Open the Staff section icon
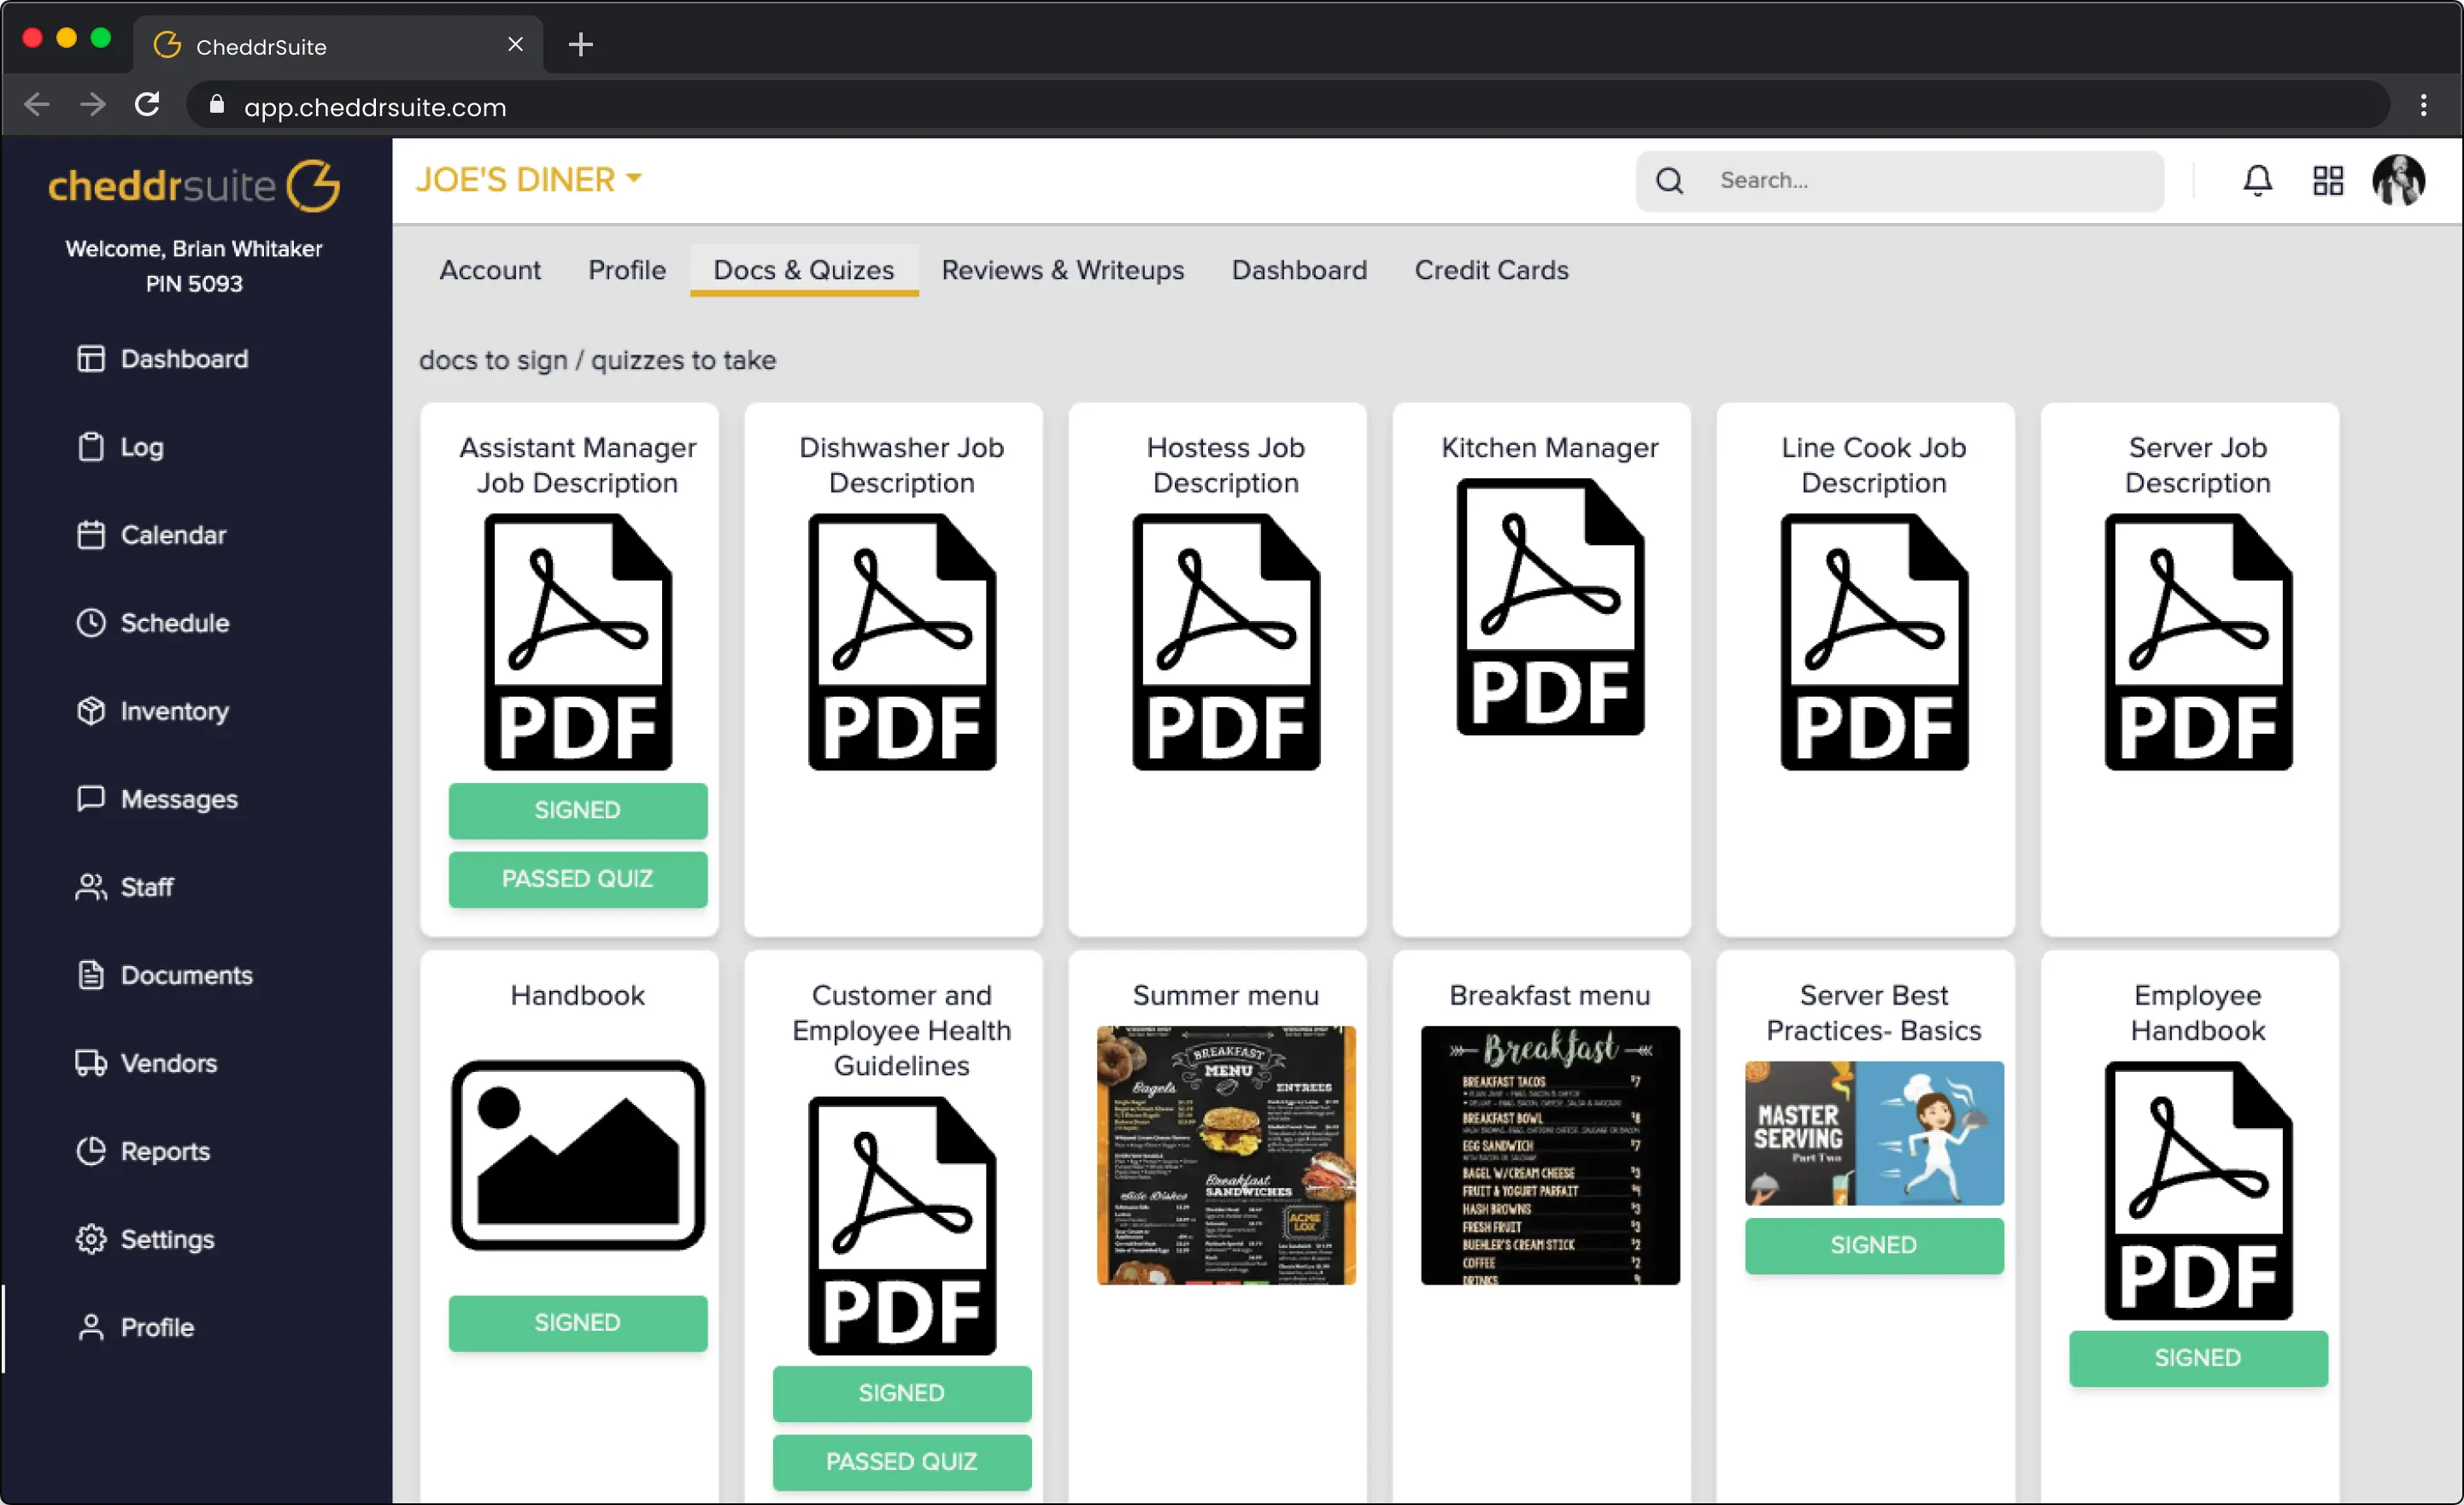Screen dimensions: 2464x1505 coord(91,886)
